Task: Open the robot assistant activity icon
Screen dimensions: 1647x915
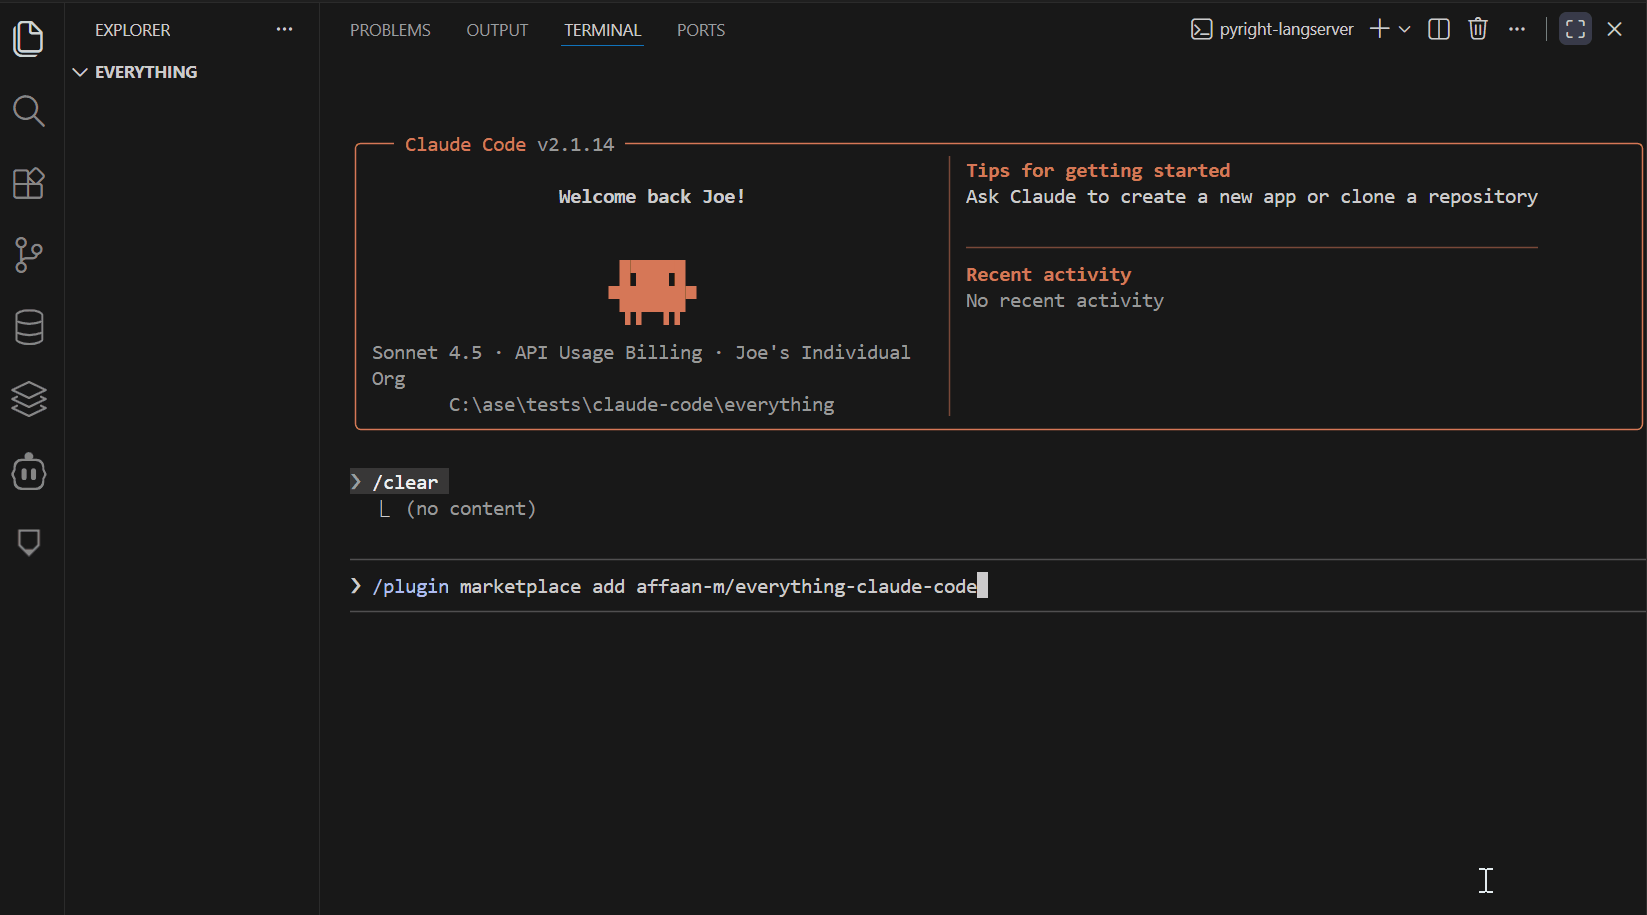Action: tap(29, 471)
